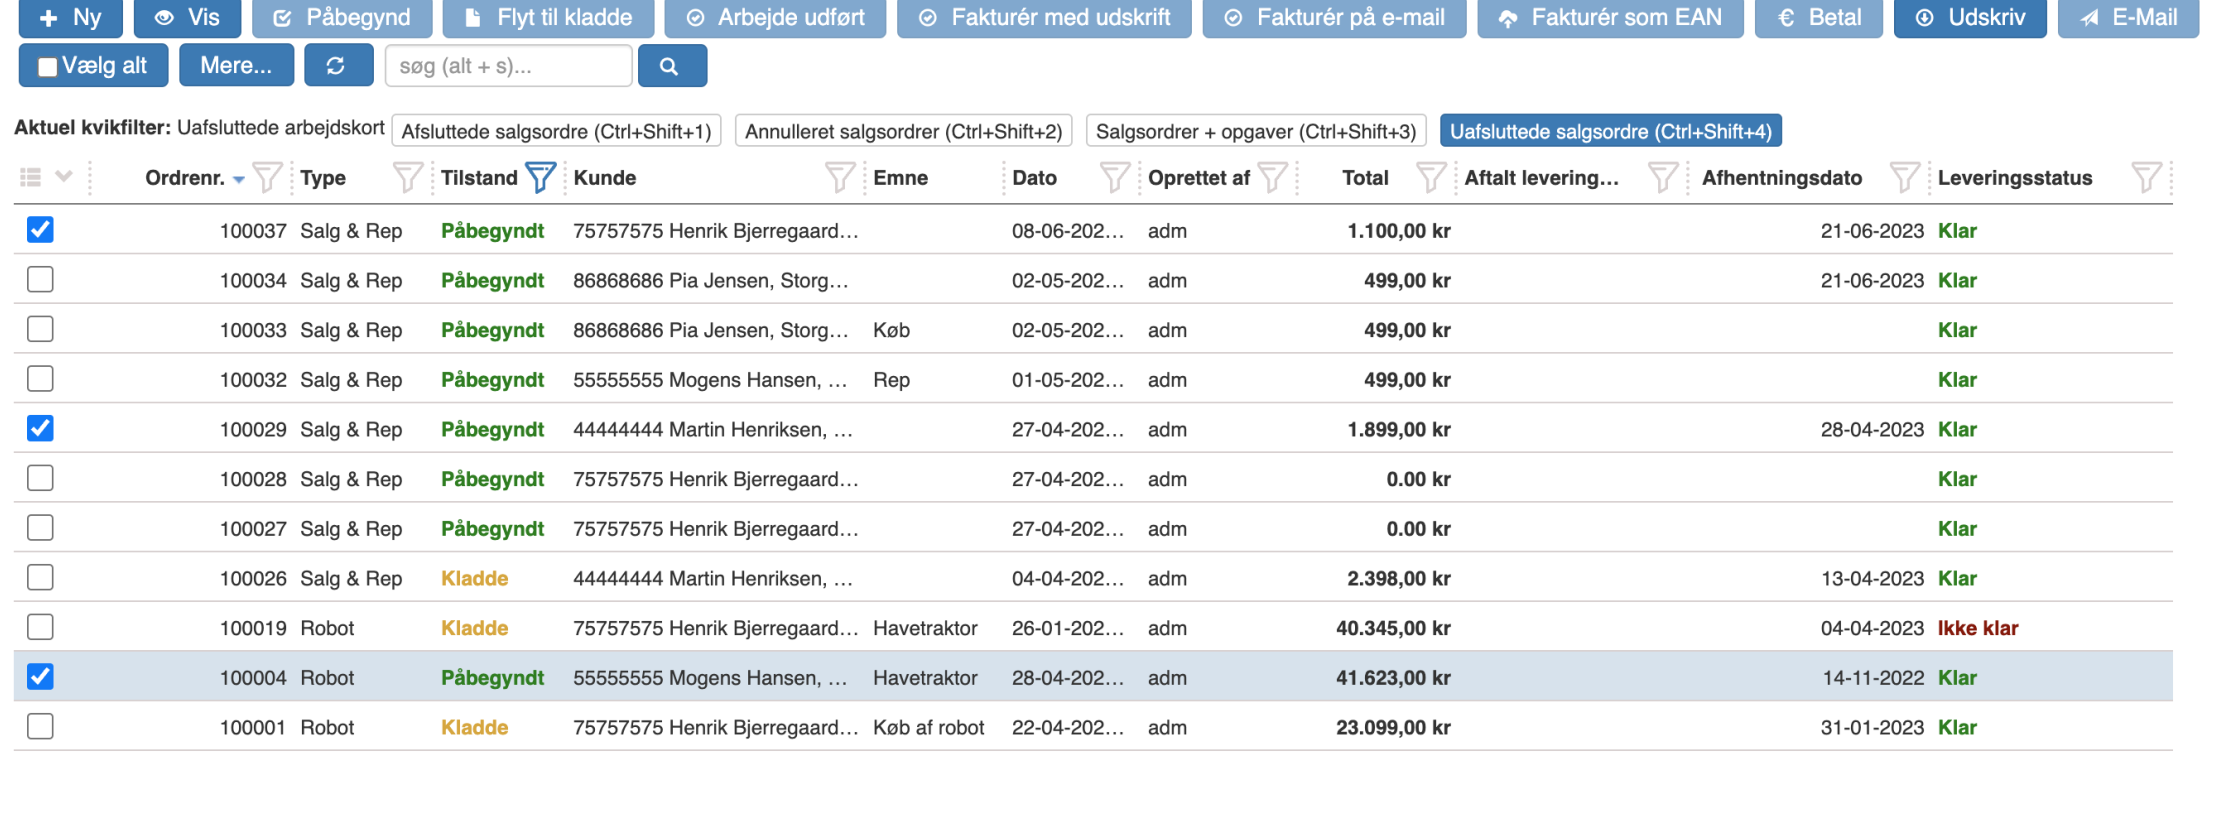
Task: Check the checkbox for order 100026
Action: (x=40, y=577)
